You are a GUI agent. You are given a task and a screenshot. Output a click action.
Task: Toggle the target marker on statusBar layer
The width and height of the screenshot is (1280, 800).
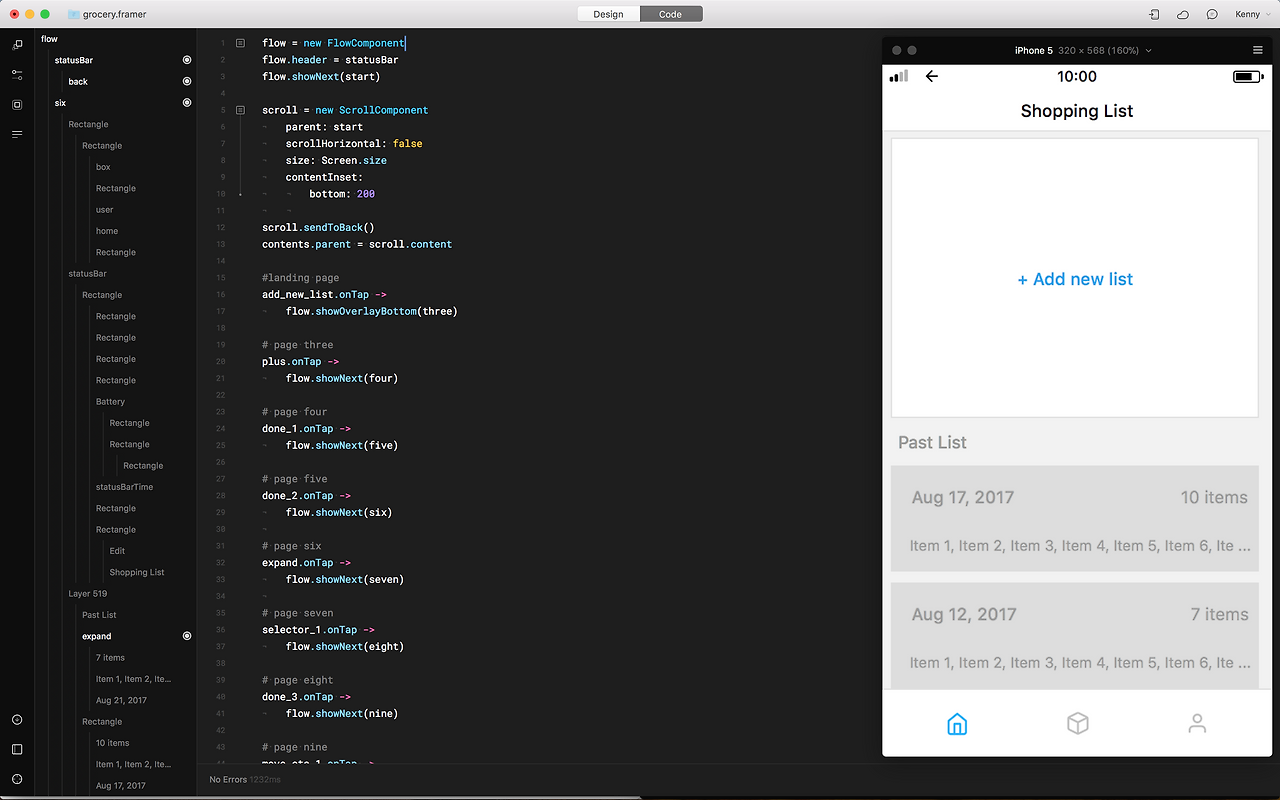pos(187,60)
